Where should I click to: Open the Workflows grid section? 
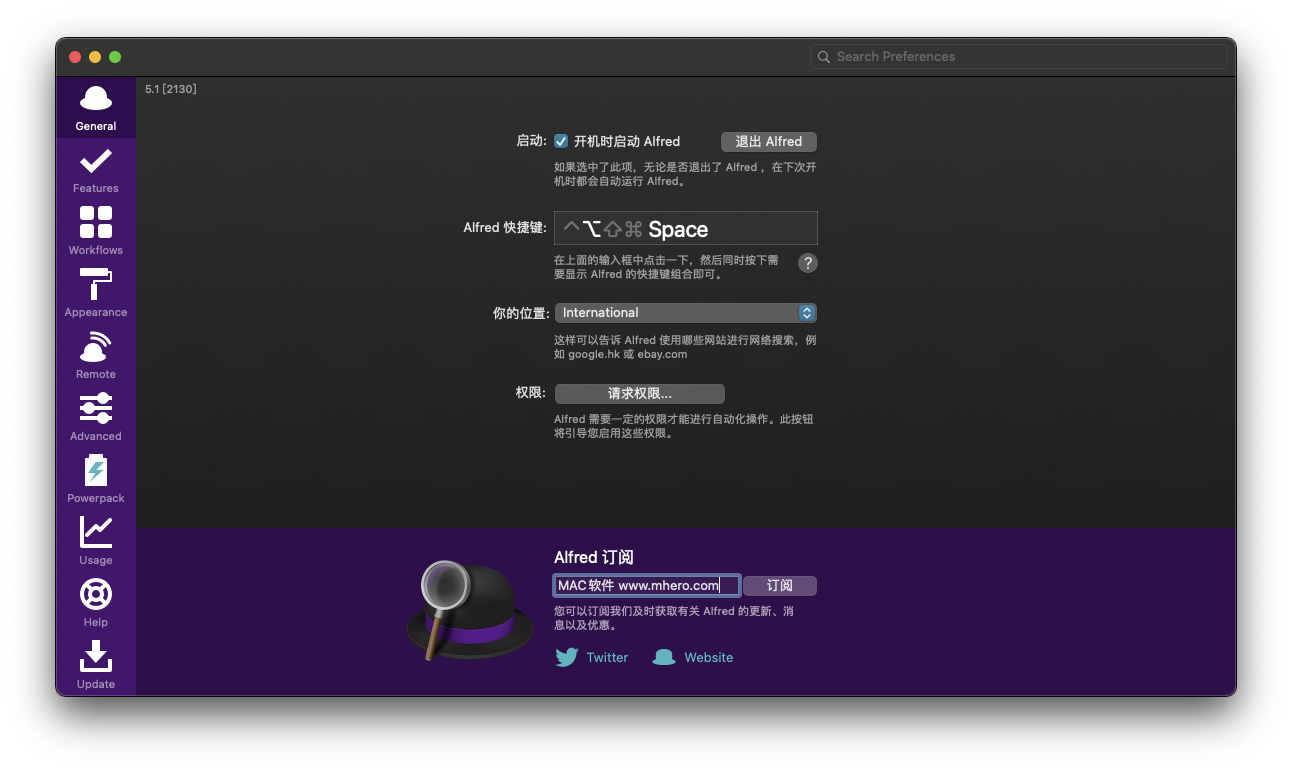pyautogui.click(x=96, y=232)
